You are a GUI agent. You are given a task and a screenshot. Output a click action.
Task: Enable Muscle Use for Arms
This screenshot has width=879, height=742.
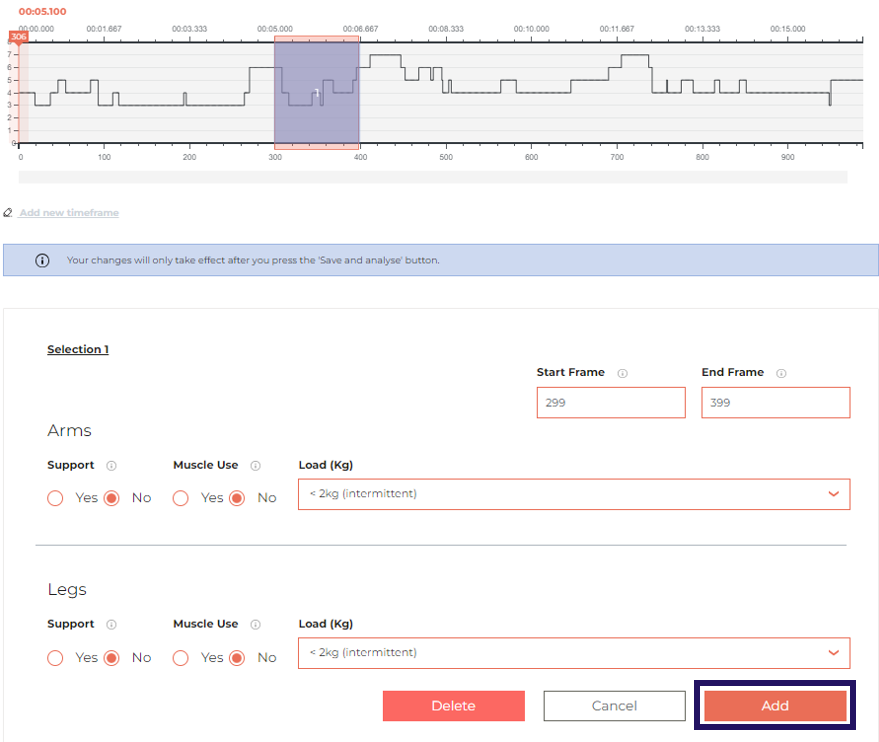[180, 497]
